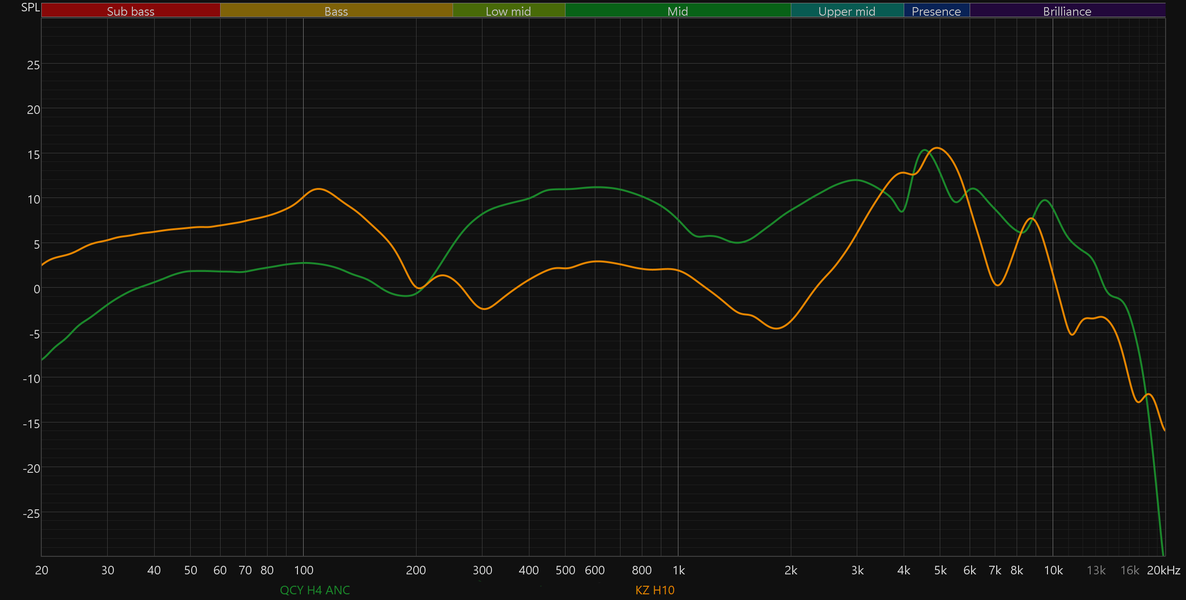Screen dimensions: 1186x600
Task: Select the Brilliance band header
Action: (1067, 11)
